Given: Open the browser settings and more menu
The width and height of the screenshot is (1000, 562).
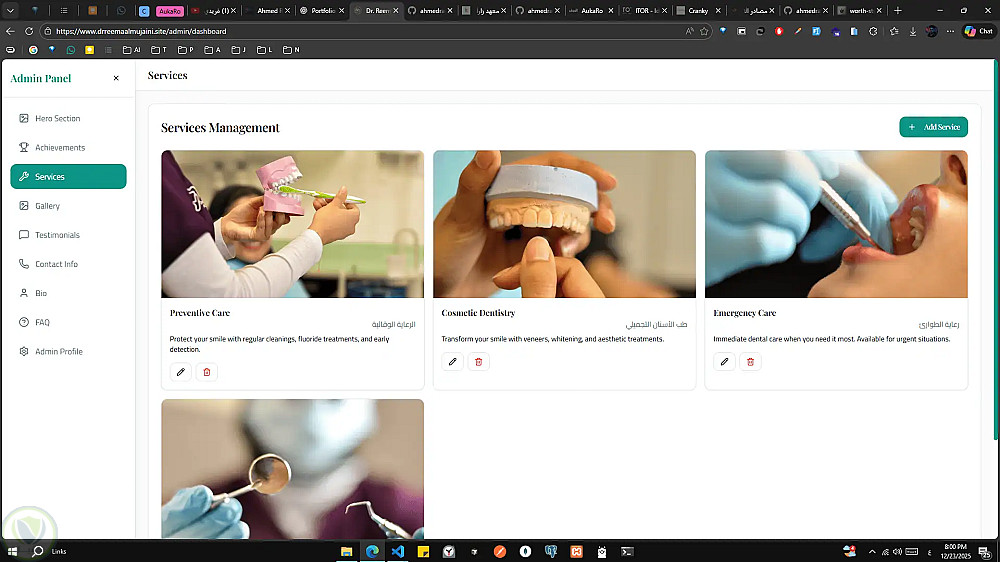Looking at the screenshot, I should [x=950, y=31].
